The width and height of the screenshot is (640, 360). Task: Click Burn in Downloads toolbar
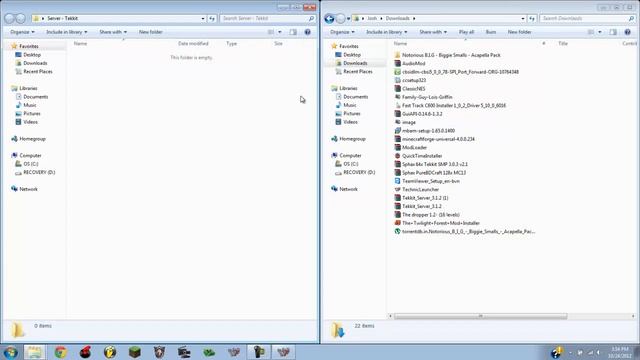coord(491,32)
